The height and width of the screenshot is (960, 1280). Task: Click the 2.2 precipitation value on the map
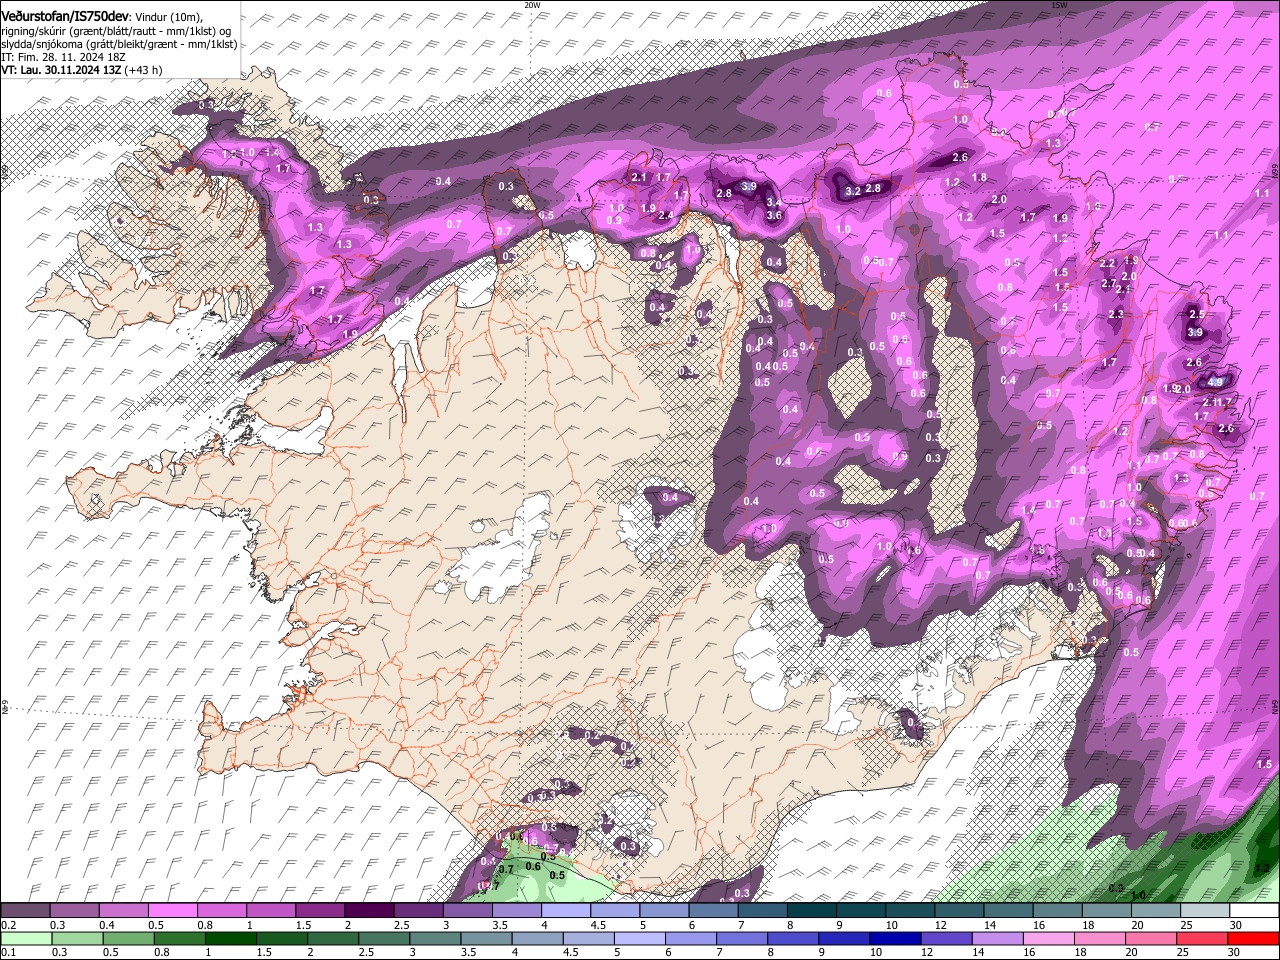click(x=1107, y=264)
